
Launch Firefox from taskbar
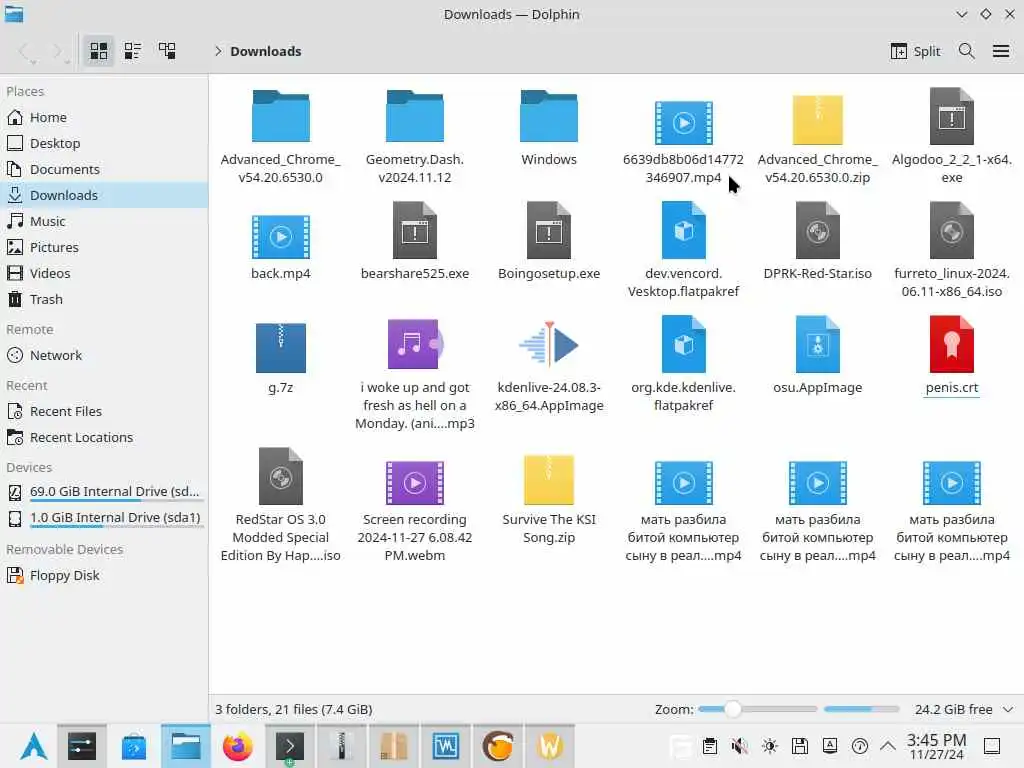click(238, 746)
